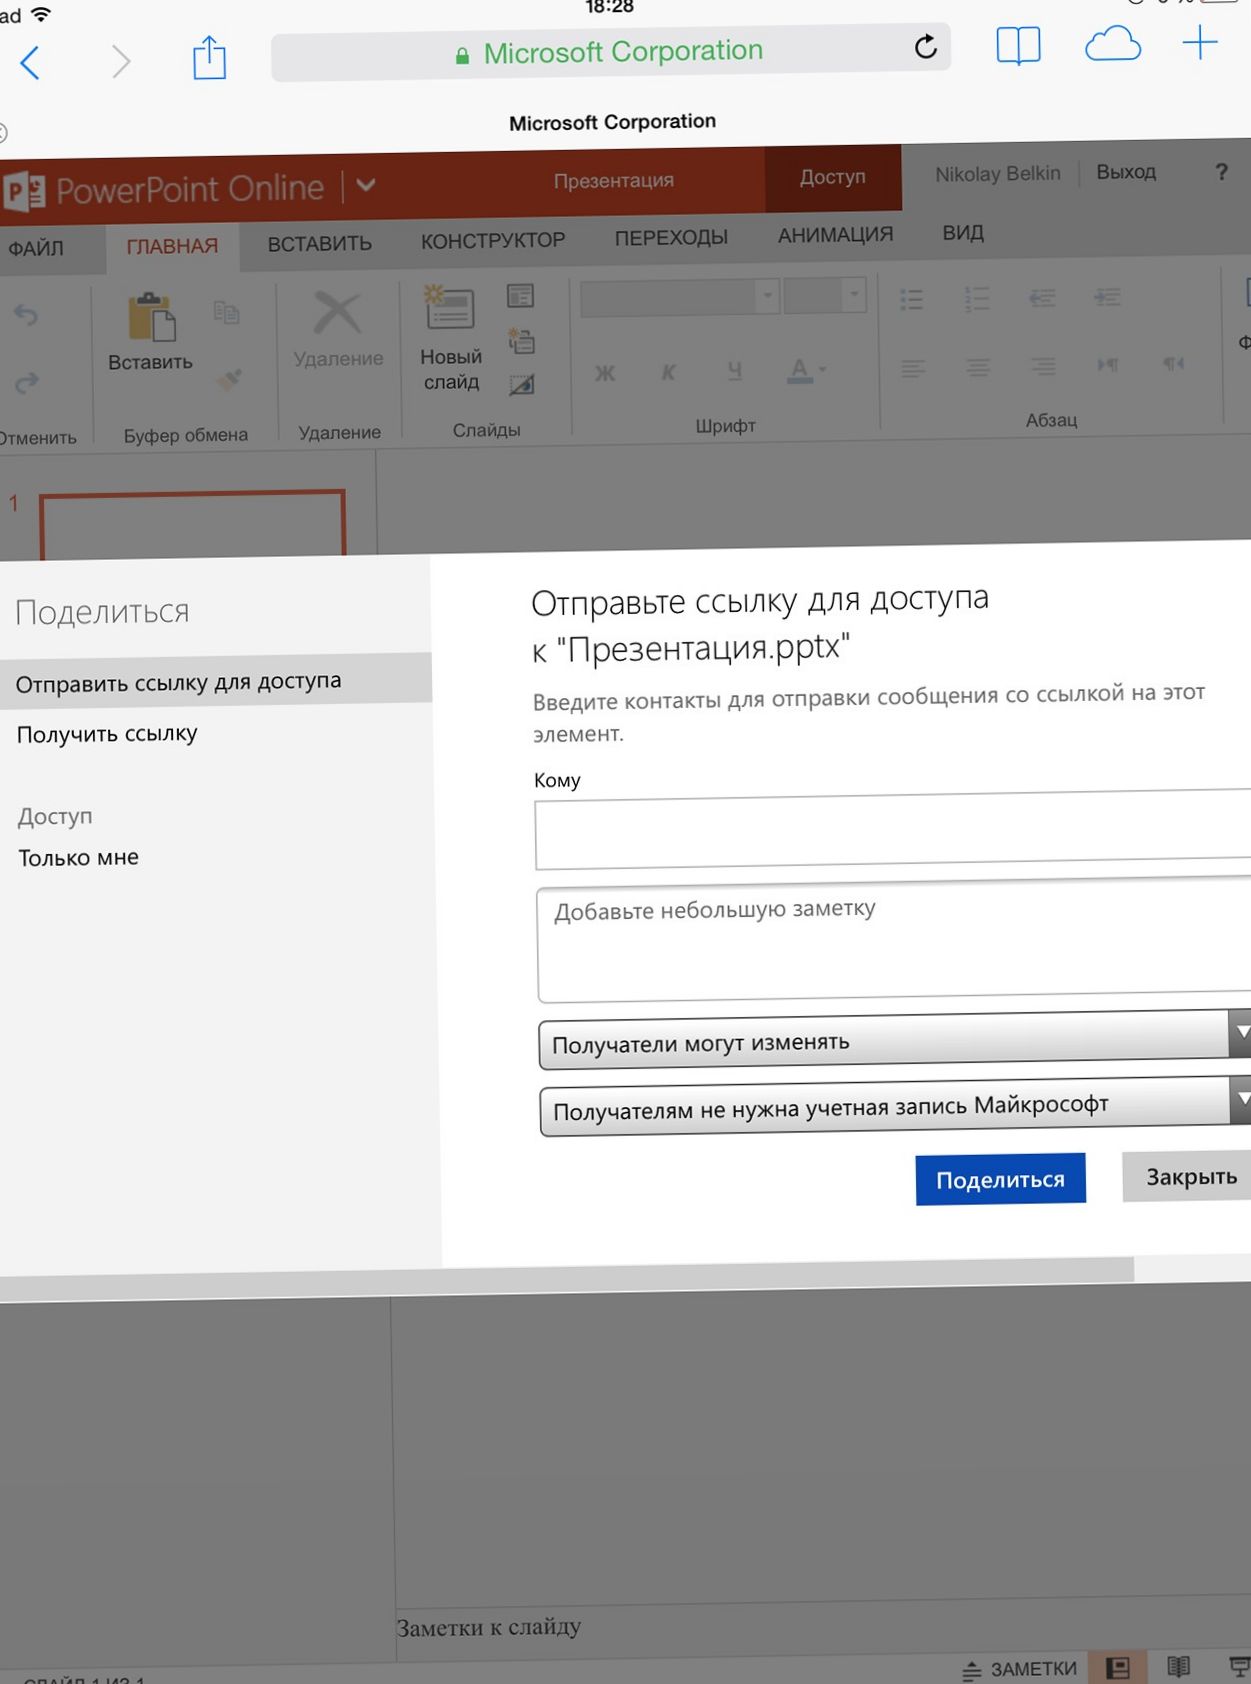
Task: Open the ФАЙЛ tab
Action: tap(36, 248)
